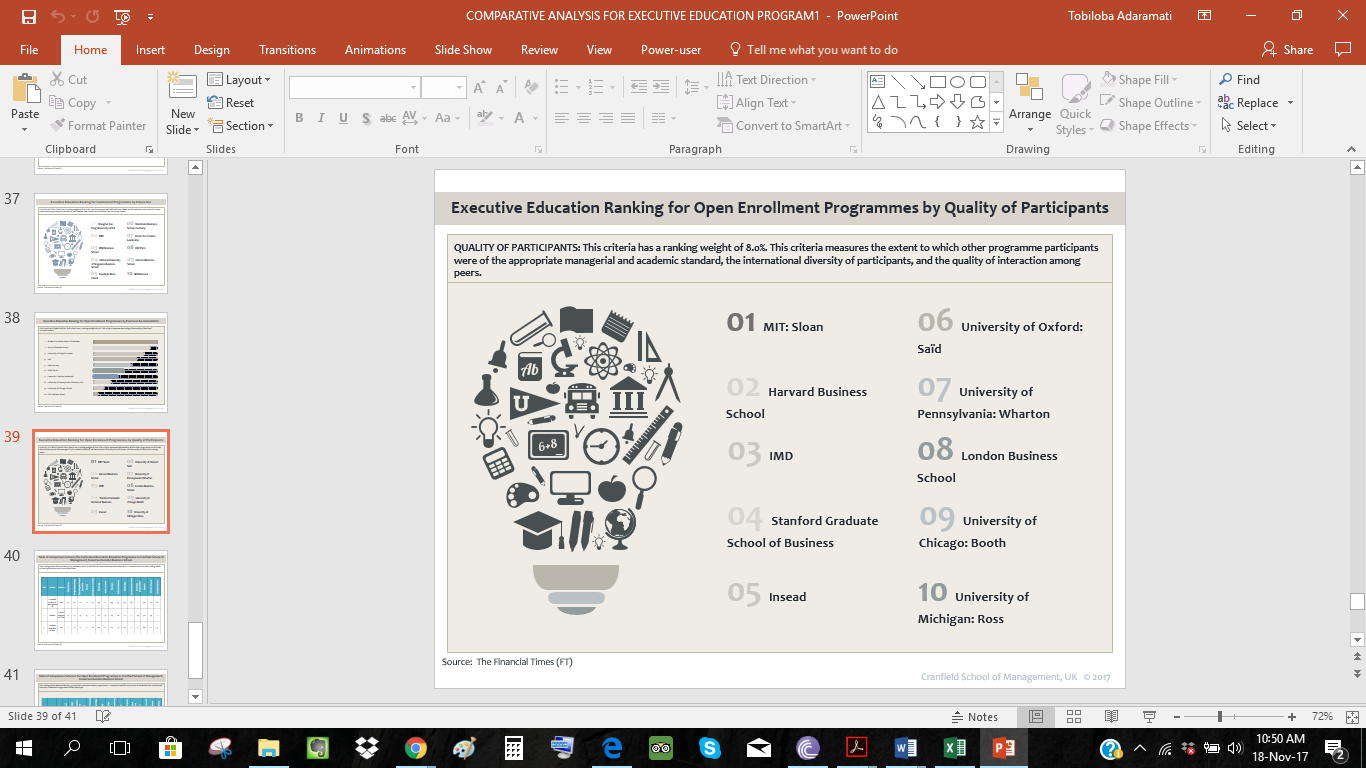Open Customize Quick Access Toolbar arrow
1366x768 pixels.
point(150,16)
